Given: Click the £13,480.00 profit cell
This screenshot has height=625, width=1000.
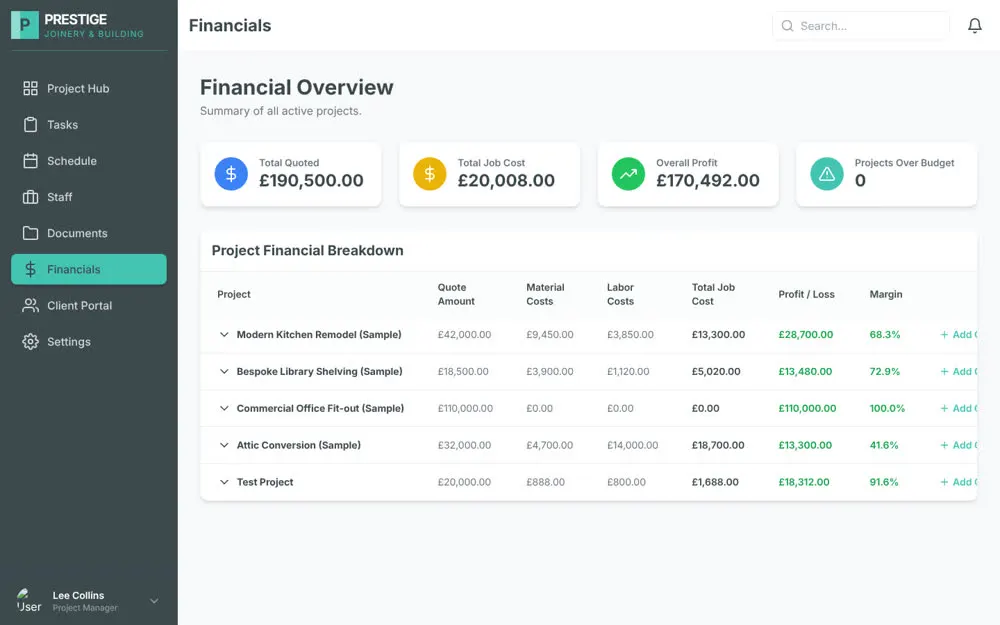Looking at the screenshot, I should coord(805,371).
